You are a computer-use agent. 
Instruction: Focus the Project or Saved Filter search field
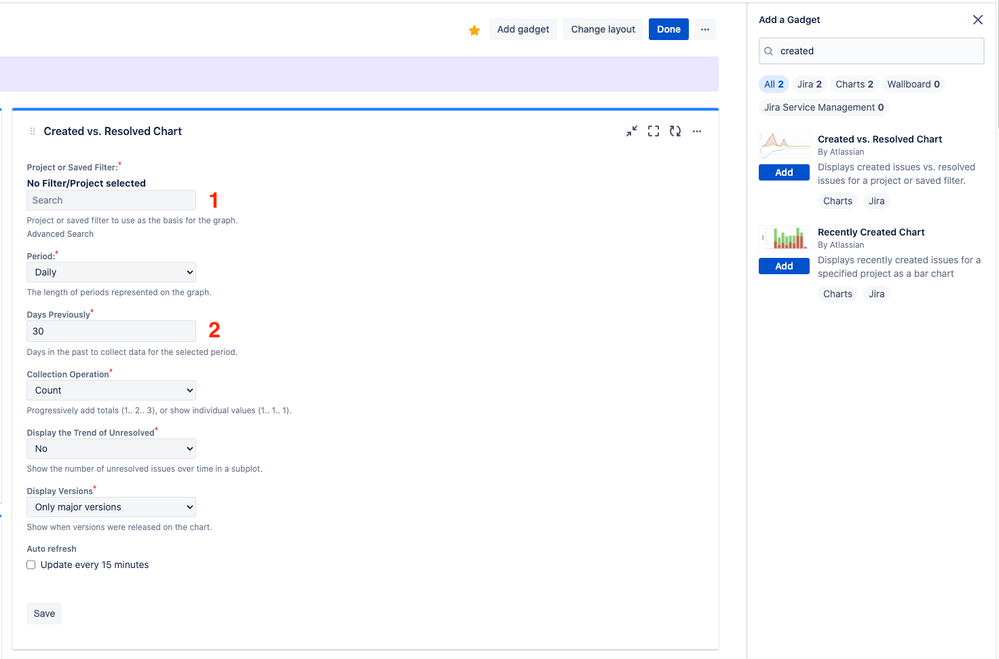pos(111,200)
